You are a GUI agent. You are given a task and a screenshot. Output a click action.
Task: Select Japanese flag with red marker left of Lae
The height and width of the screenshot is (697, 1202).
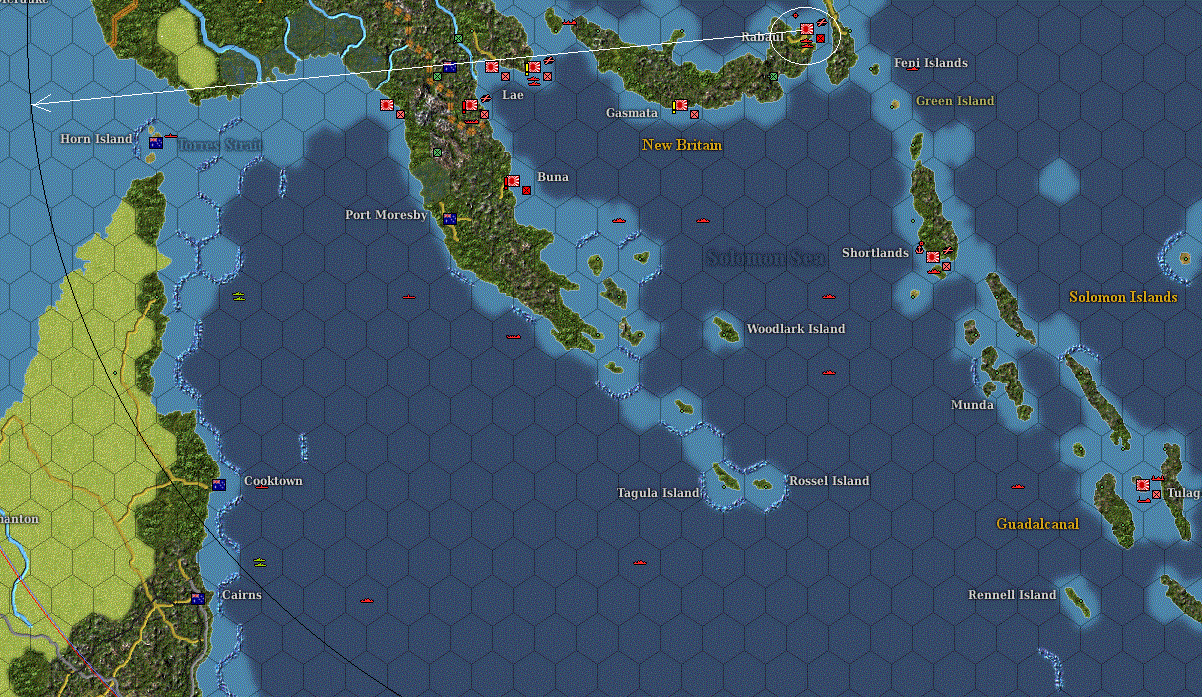click(471, 105)
